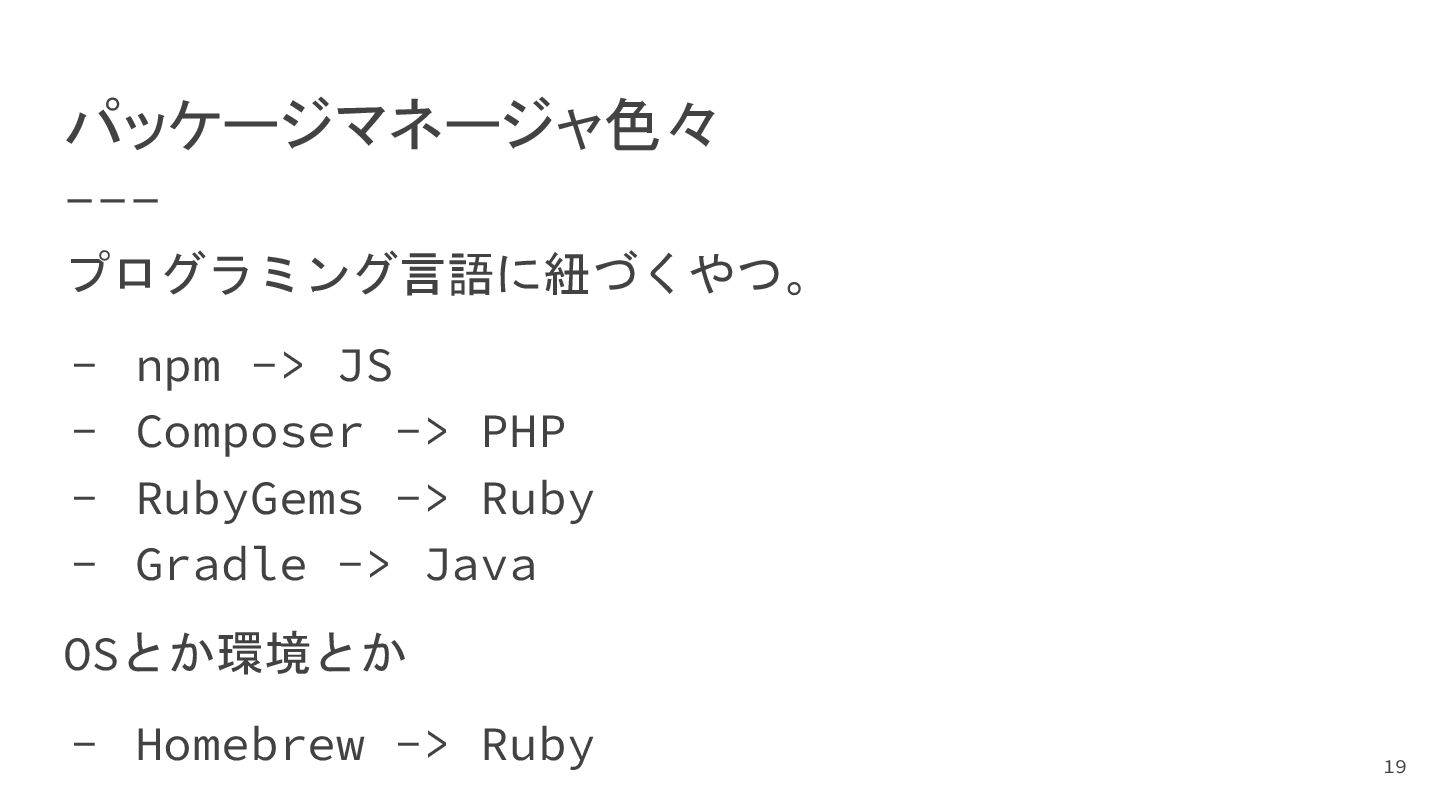Click the PHP text
The width and height of the screenshot is (1440, 810).
(x=524, y=431)
